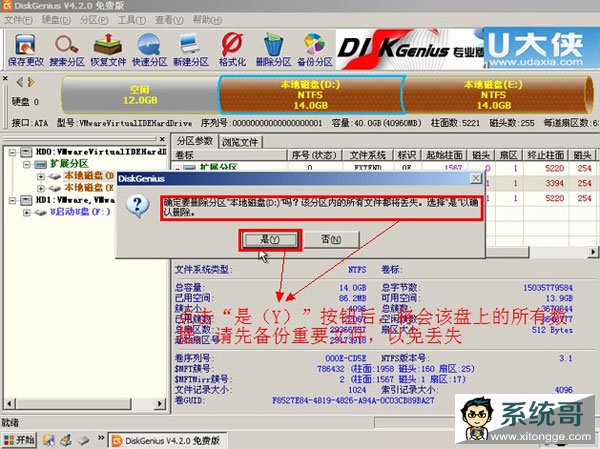Click the 终止柱面 column header

(x=545, y=155)
